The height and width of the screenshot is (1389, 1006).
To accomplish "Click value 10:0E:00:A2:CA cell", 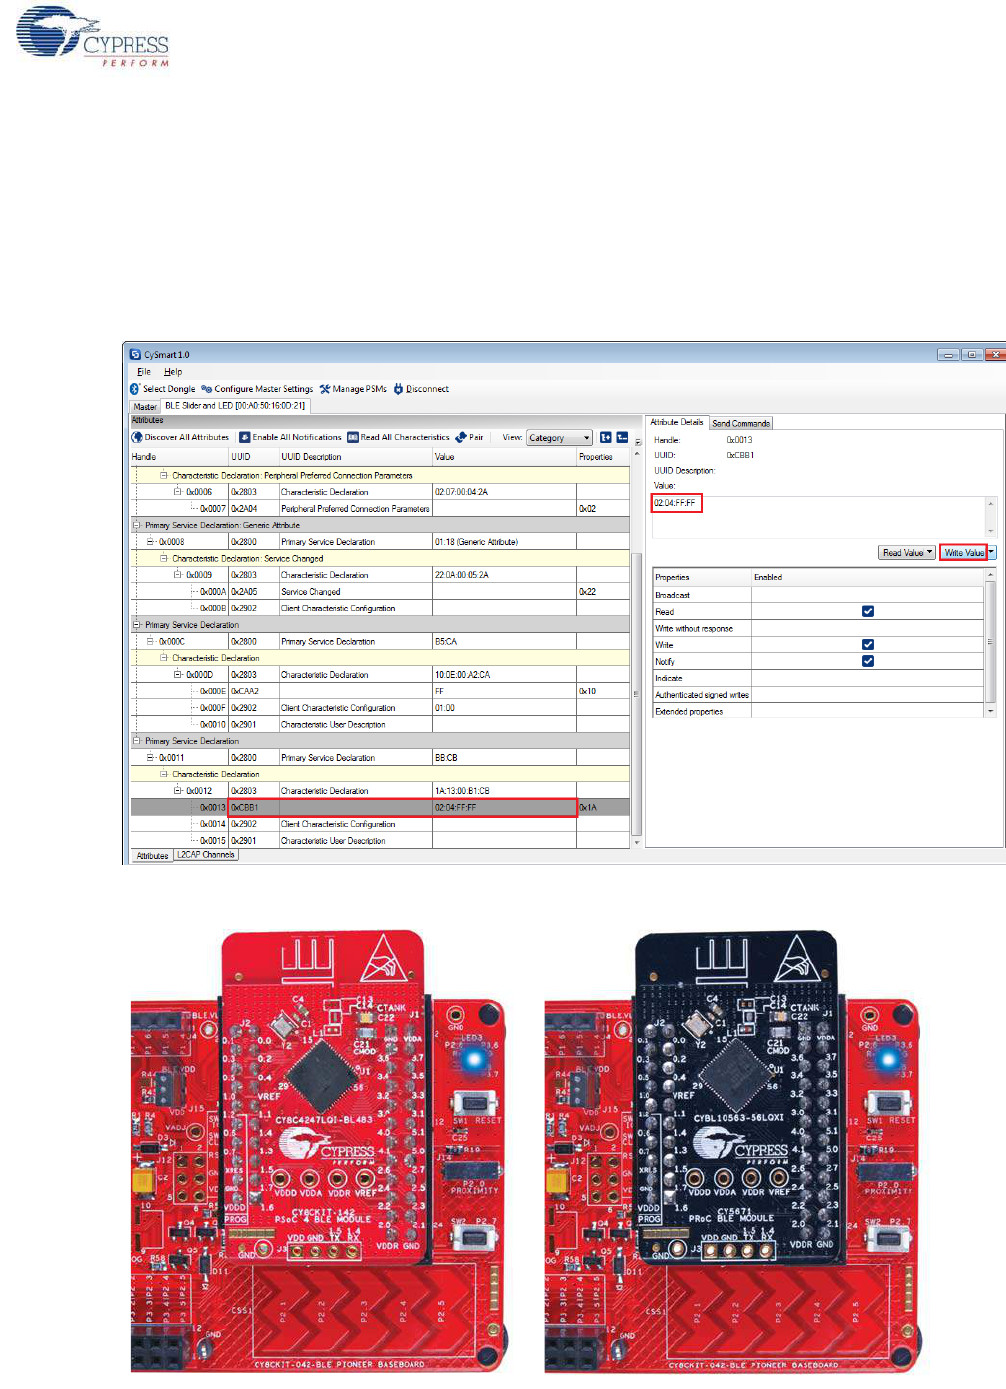I will pos(504,675).
